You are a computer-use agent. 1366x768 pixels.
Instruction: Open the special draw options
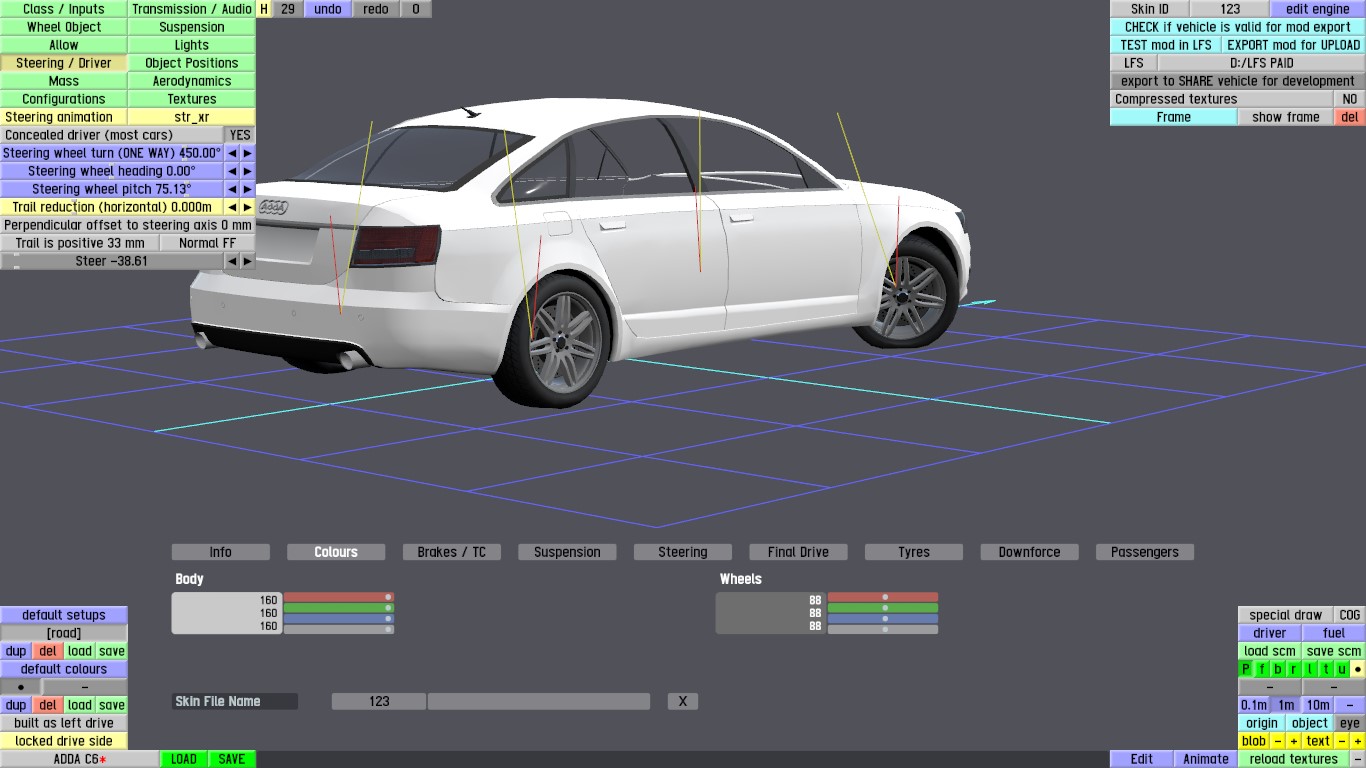point(1286,615)
